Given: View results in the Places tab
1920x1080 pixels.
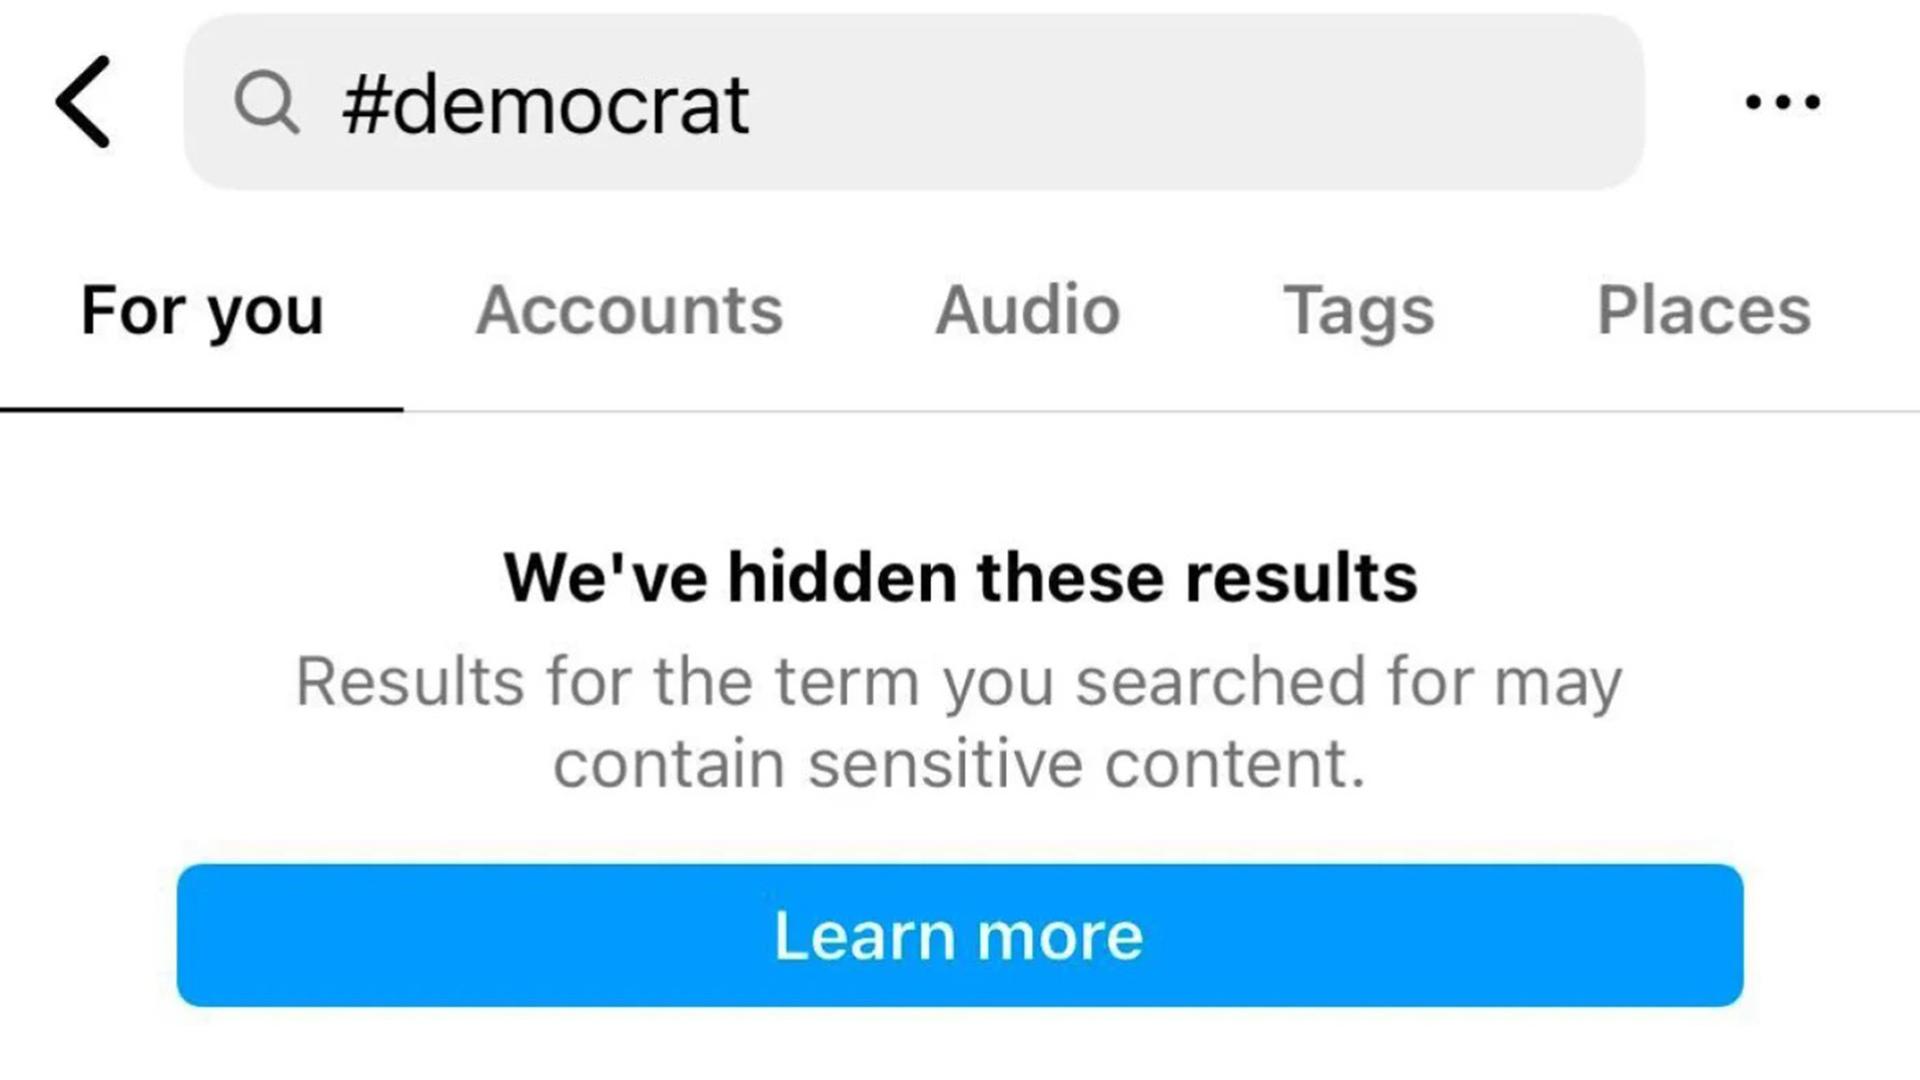Looking at the screenshot, I should 1705,310.
